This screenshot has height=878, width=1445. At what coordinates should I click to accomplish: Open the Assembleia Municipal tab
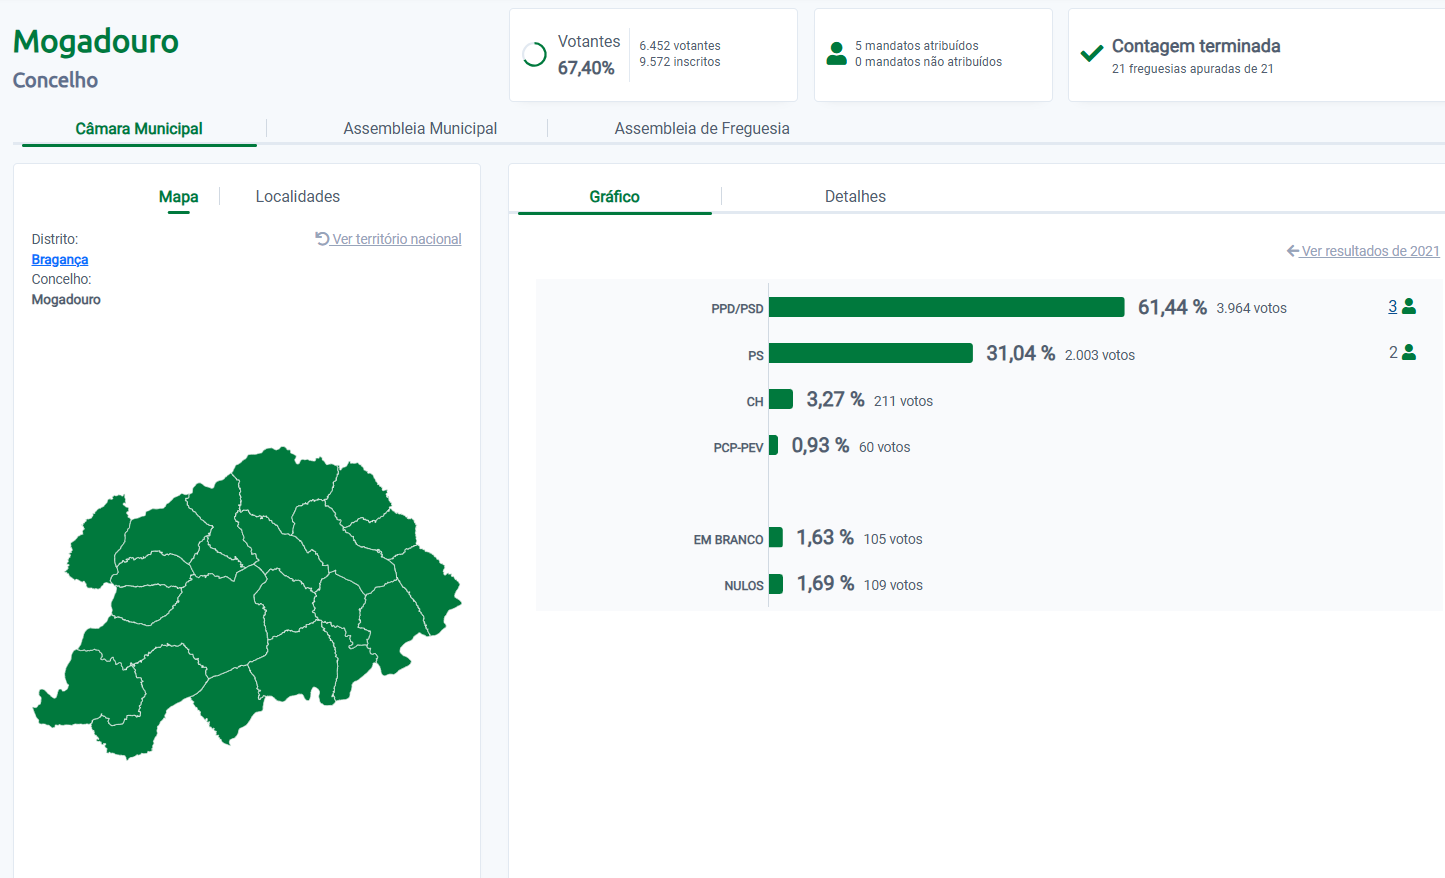point(420,129)
